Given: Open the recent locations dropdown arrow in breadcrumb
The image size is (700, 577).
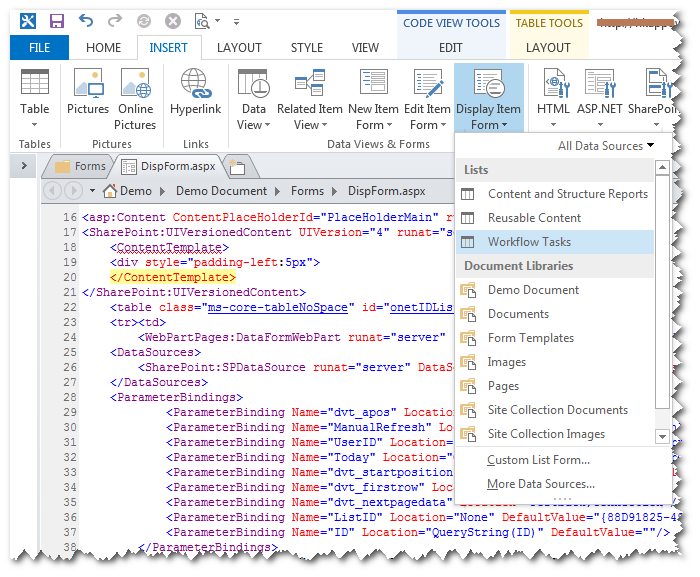Looking at the screenshot, I should (x=92, y=191).
